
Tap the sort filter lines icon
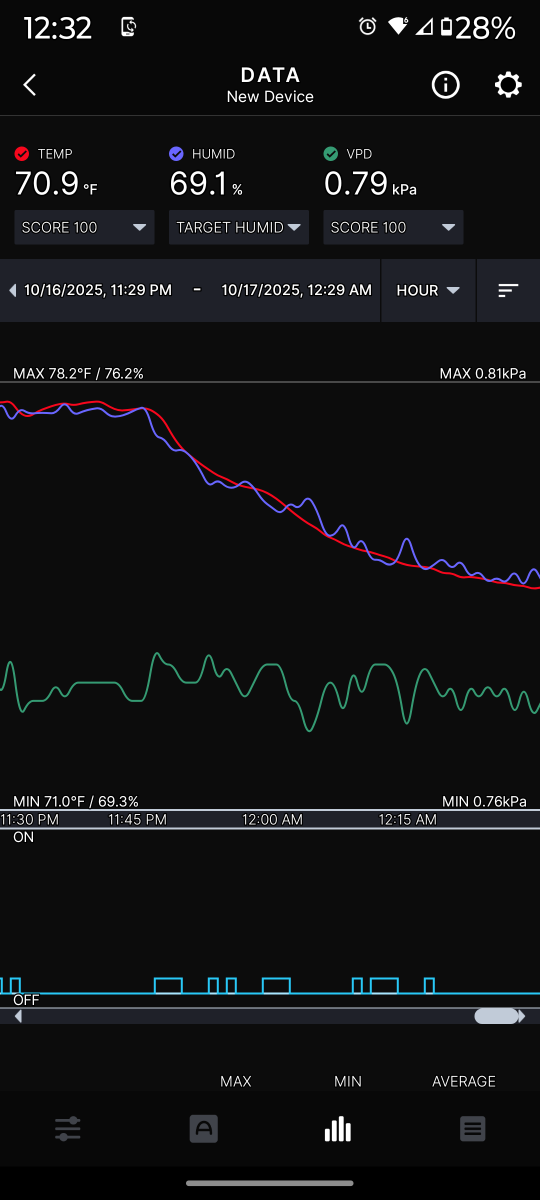pyautogui.click(x=508, y=290)
